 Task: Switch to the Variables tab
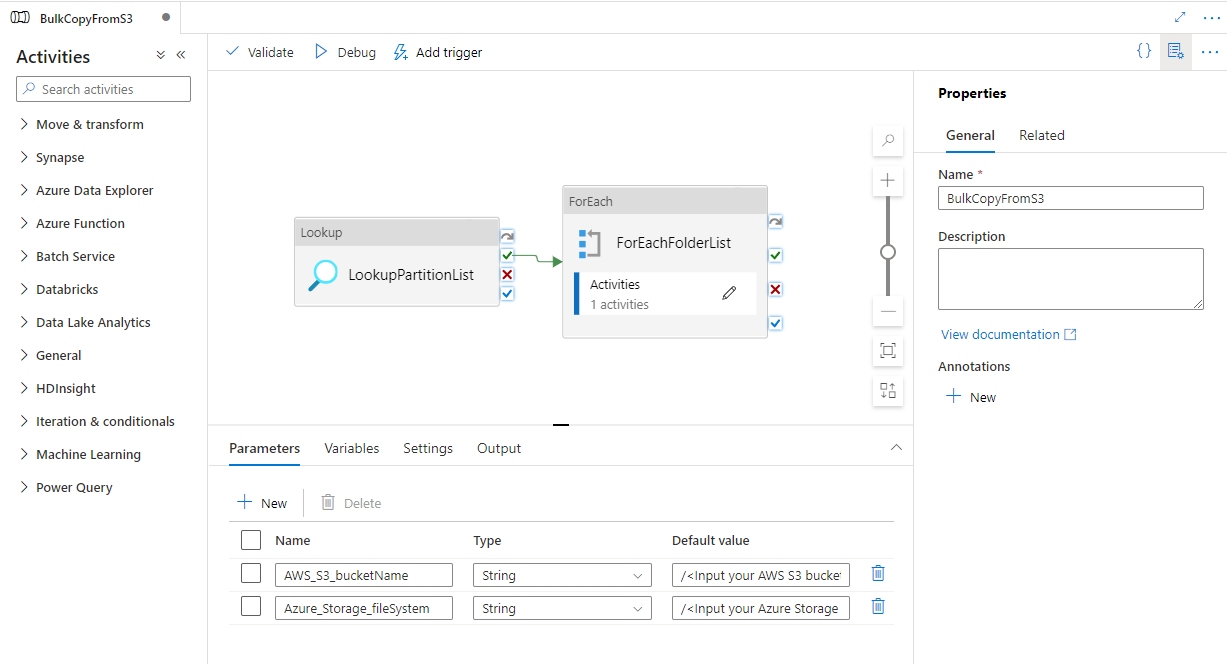tap(351, 448)
